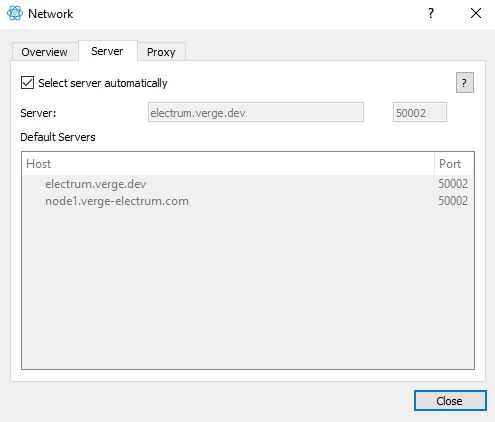Click the Server host field electrum.verge.dev
Image resolution: width=495 pixels, height=422 pixels.
(x=256, y=112)
